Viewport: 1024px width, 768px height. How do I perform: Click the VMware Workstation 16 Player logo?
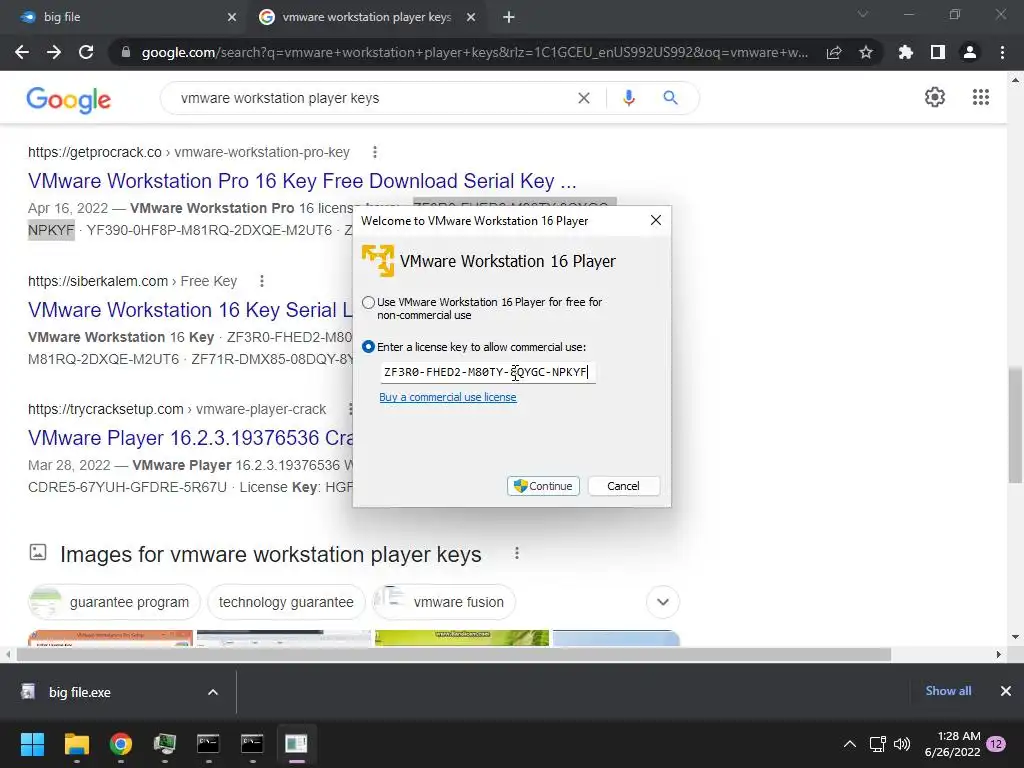[x=378, y=261]
